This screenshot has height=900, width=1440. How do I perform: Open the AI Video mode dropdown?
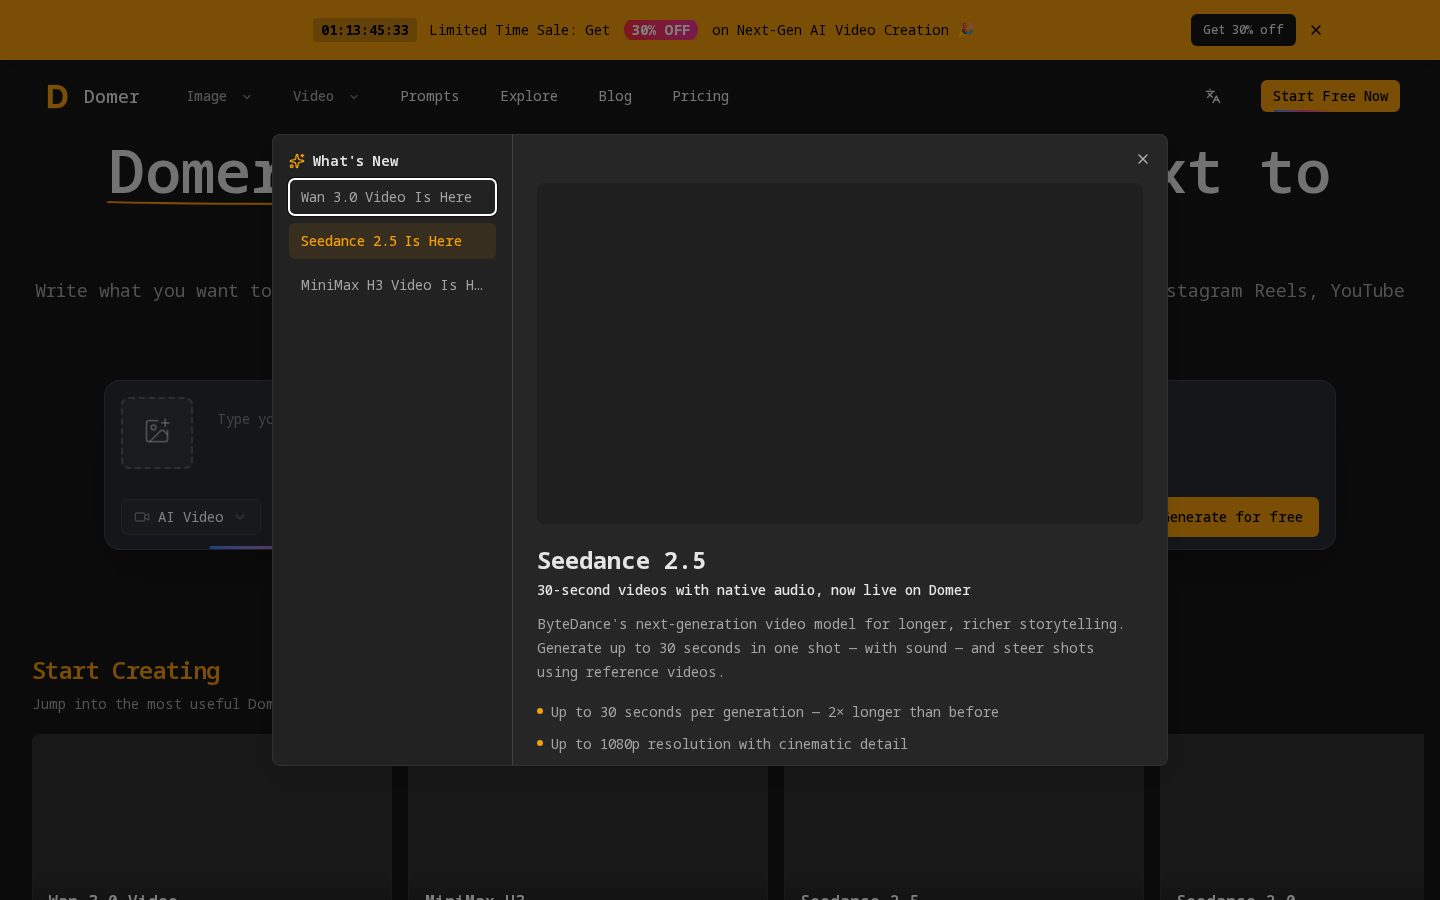(191, 517)
